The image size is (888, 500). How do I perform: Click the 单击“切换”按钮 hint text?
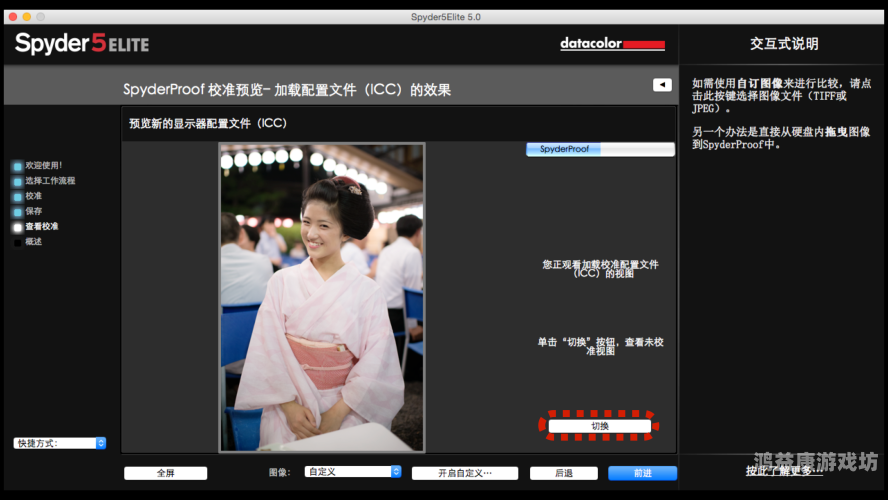(x=600, y=347)
